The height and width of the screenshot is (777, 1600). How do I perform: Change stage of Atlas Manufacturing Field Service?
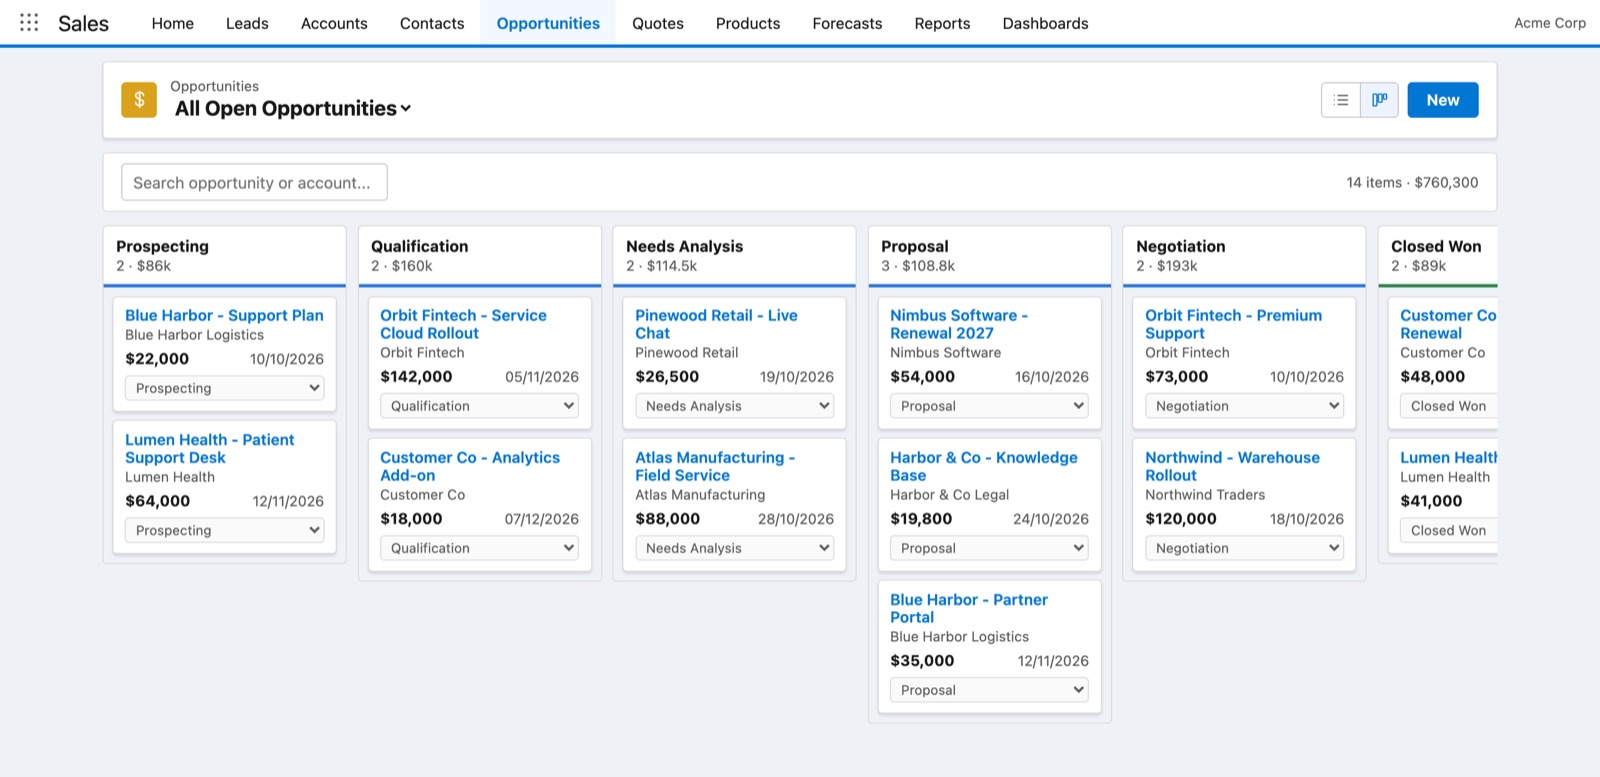734,548
